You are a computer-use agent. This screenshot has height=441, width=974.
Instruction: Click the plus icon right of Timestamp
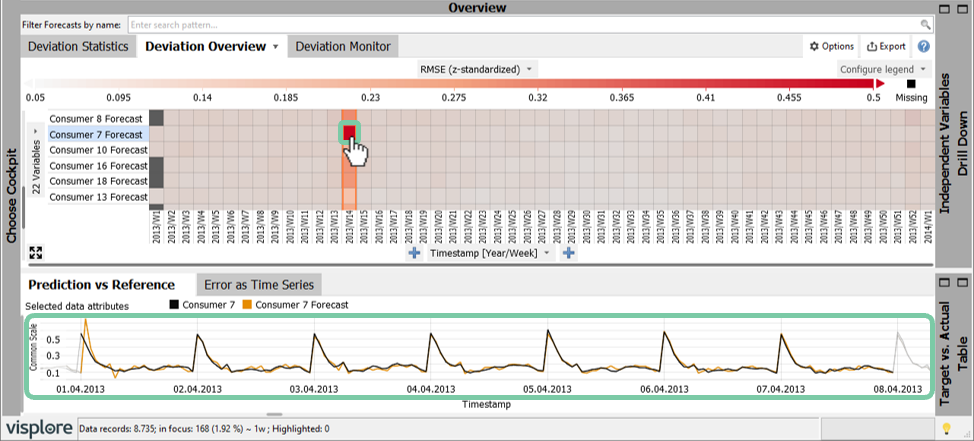[568, 253]
